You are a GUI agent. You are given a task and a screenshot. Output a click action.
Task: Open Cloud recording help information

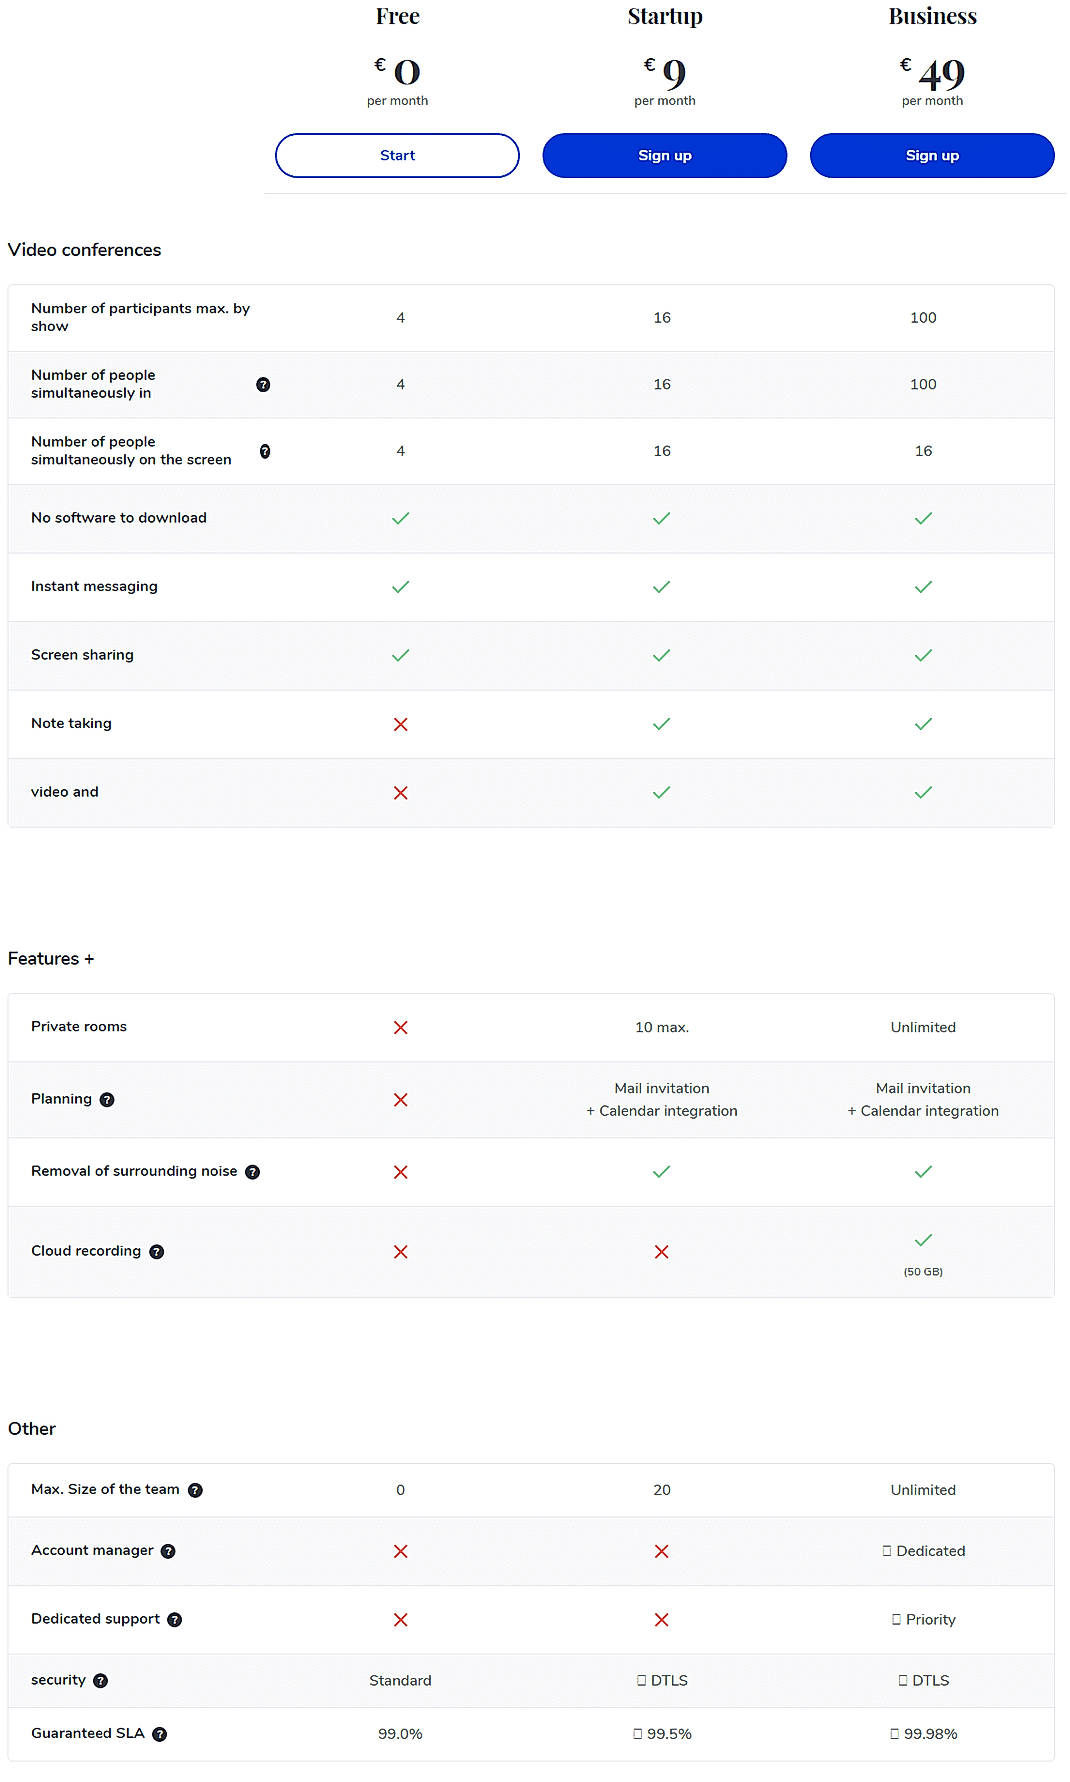coord(157,1251)
